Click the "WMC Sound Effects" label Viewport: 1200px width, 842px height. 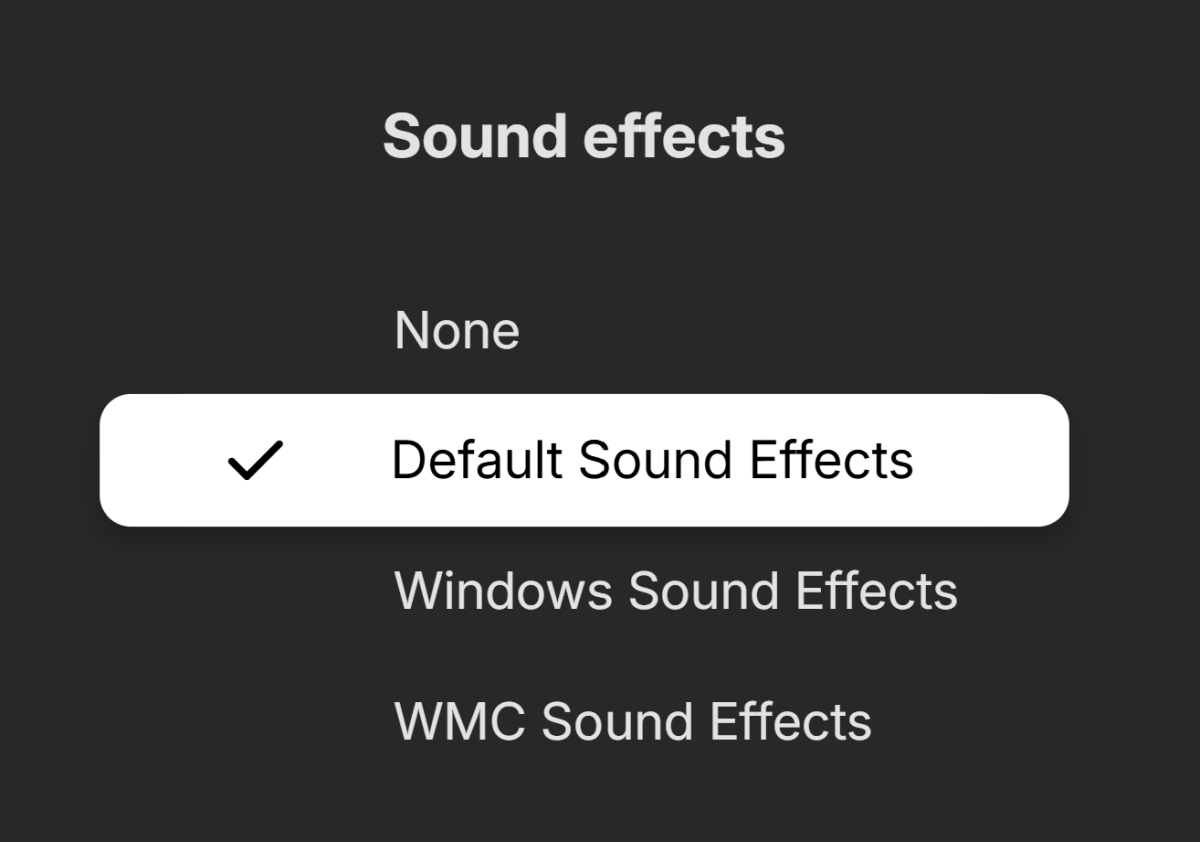click(633, 721)
